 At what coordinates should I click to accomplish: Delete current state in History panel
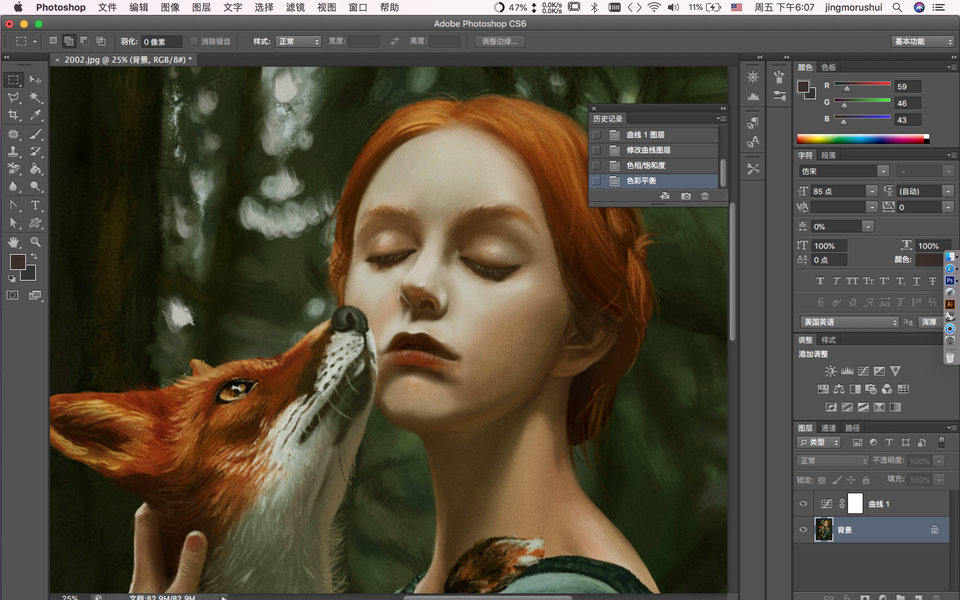[705, 196]
